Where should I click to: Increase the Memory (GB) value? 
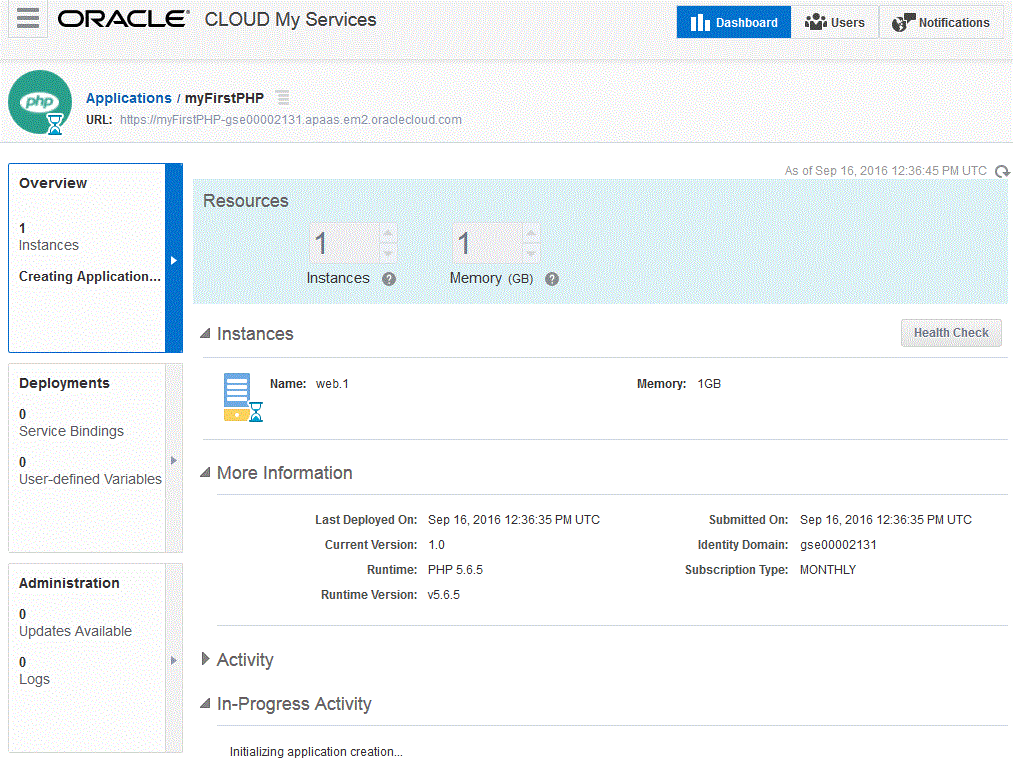pyautogui.click(x=531, y=233)
